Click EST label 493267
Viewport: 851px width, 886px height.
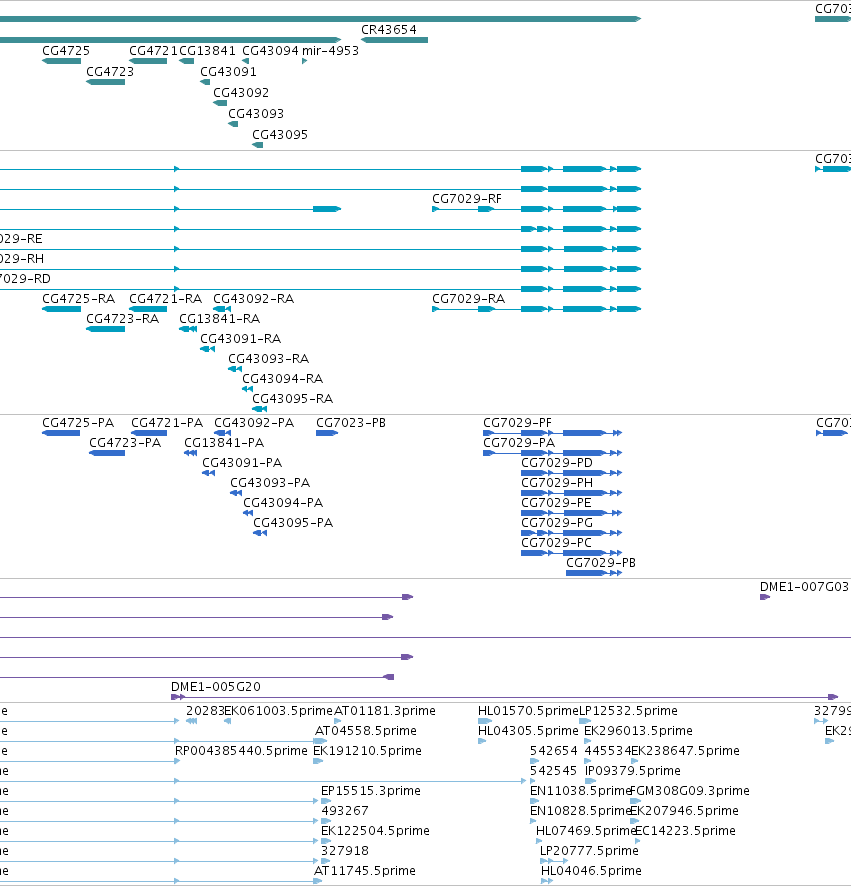(345, 810)
